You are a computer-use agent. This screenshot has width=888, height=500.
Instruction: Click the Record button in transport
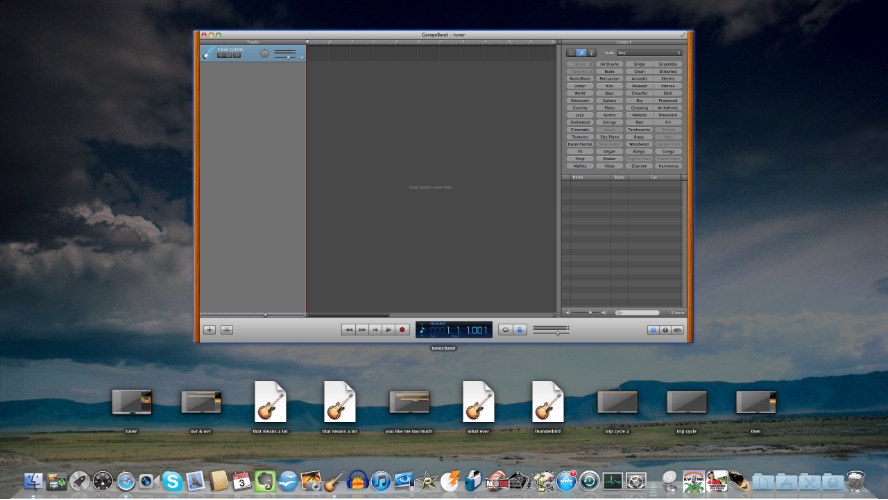coord(403,329)
